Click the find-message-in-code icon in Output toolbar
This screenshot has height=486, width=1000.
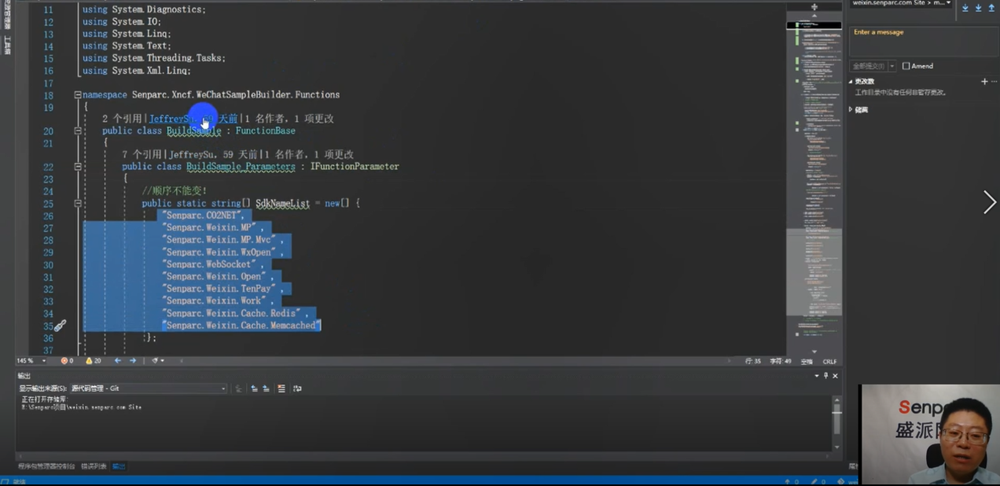pyautogui.click(x=239, y=388)
